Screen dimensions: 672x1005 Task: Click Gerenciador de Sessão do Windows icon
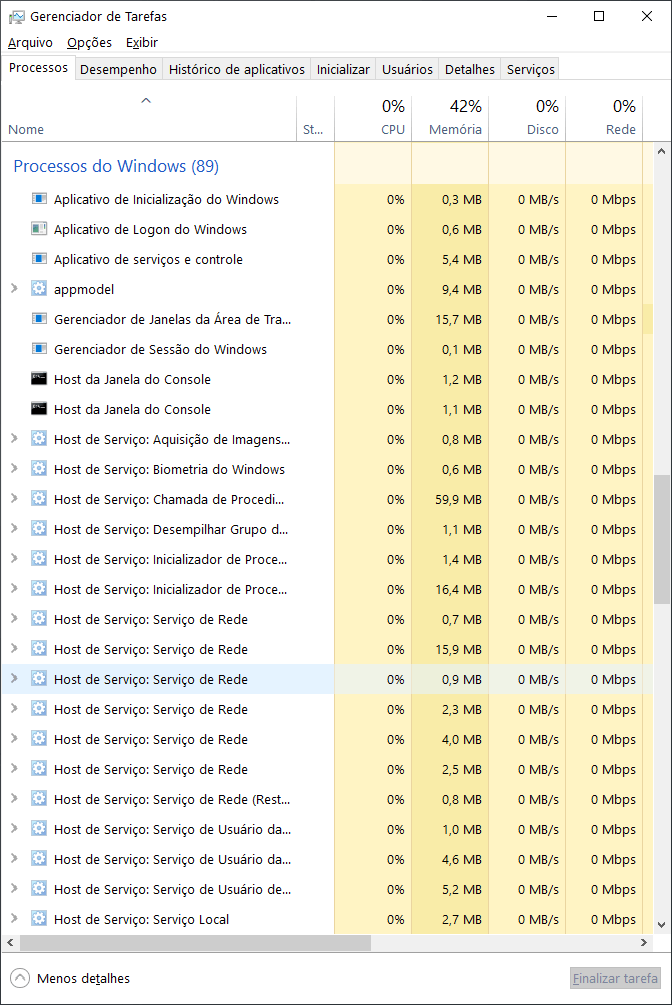39,349
